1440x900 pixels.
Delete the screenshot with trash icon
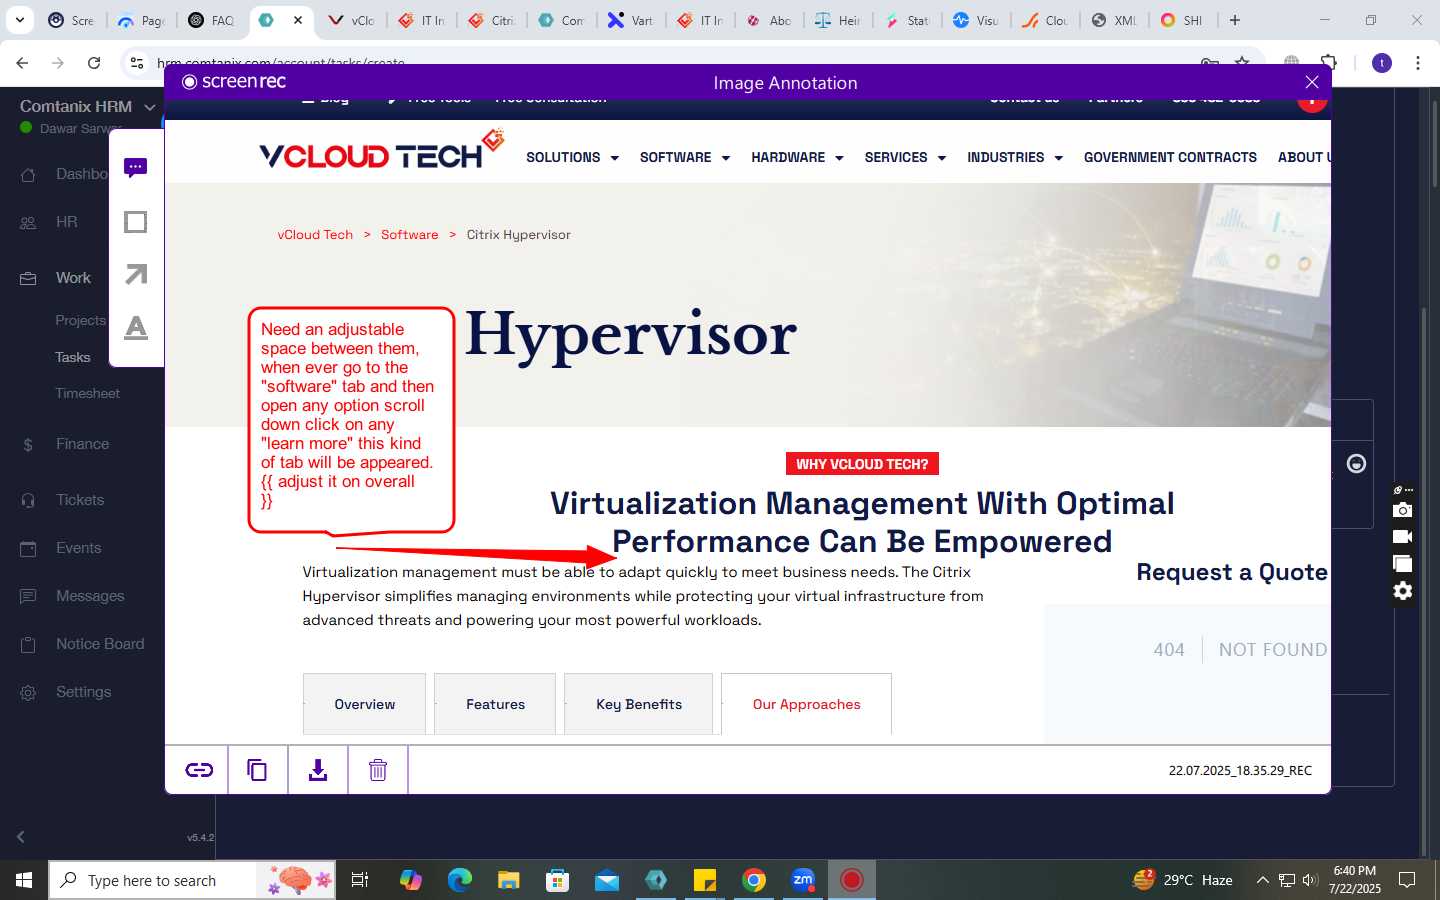(x=378, y=770)
